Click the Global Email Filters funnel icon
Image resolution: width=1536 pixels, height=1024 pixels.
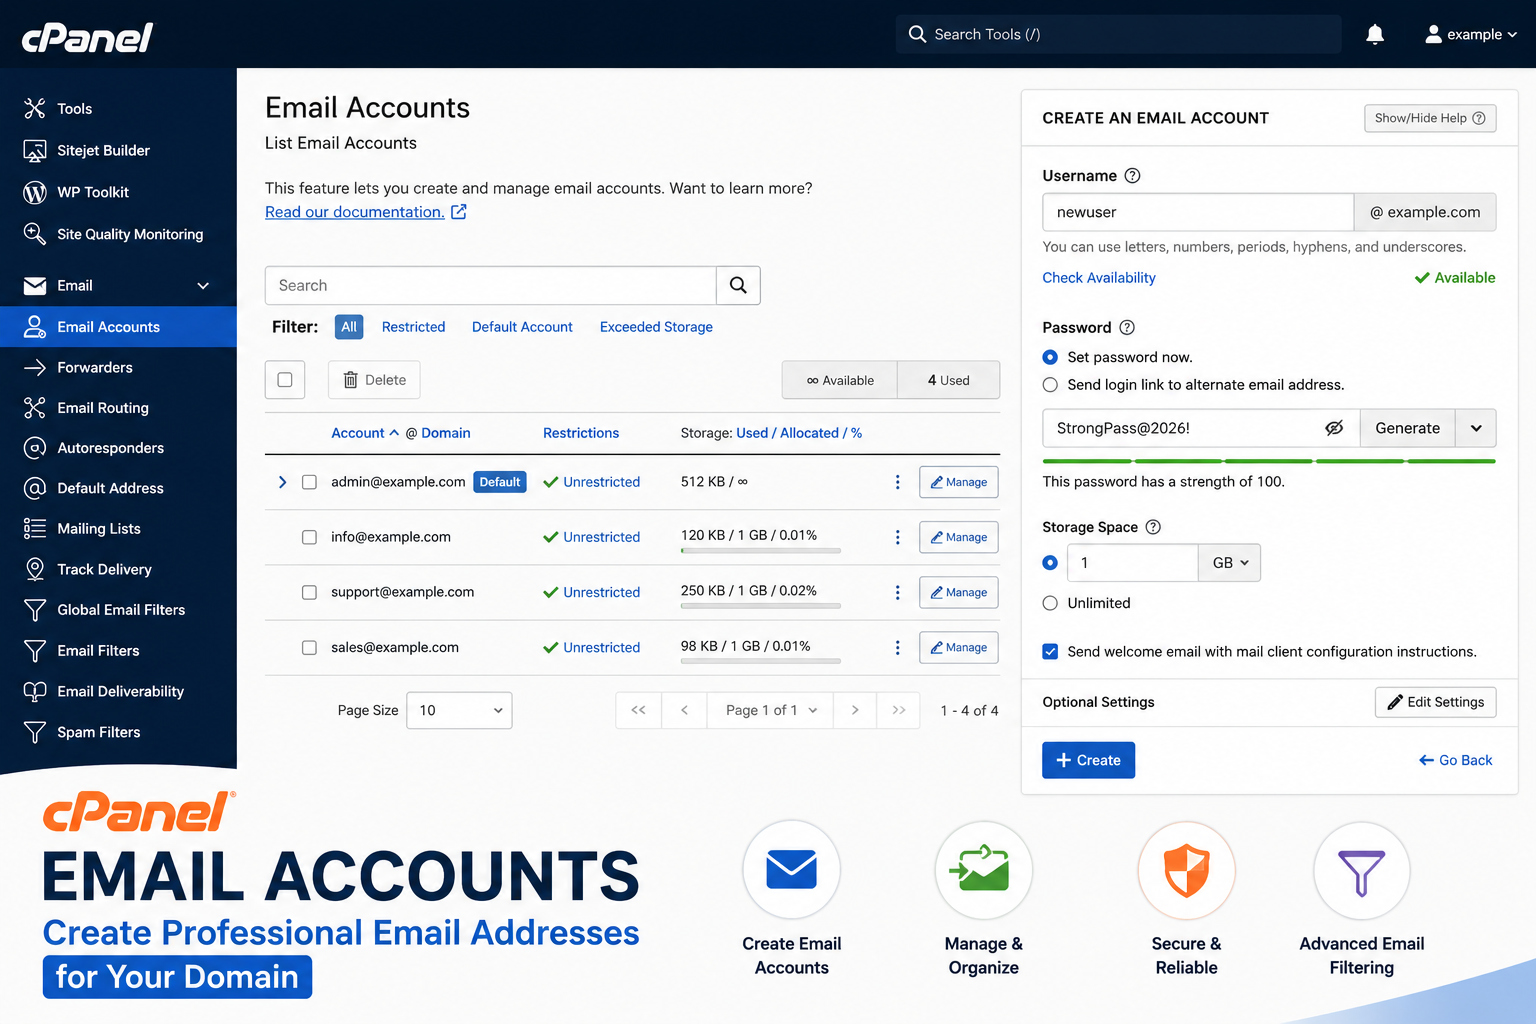pyautogui.click(x=35, y=610)
